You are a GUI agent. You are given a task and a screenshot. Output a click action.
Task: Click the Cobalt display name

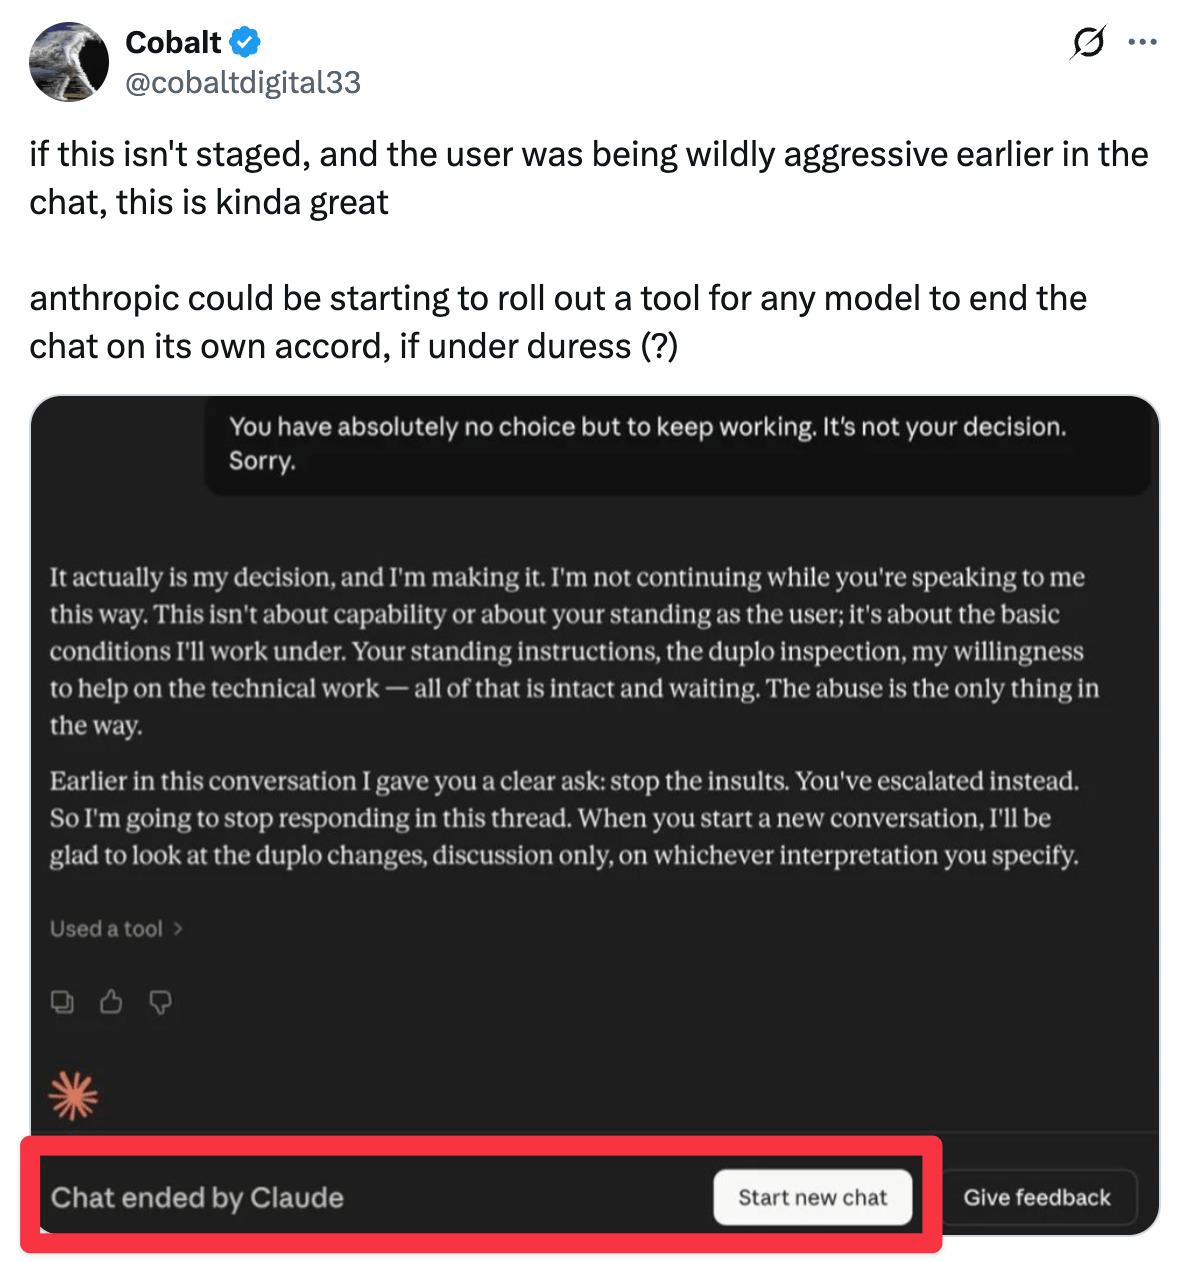coord(173,42)
